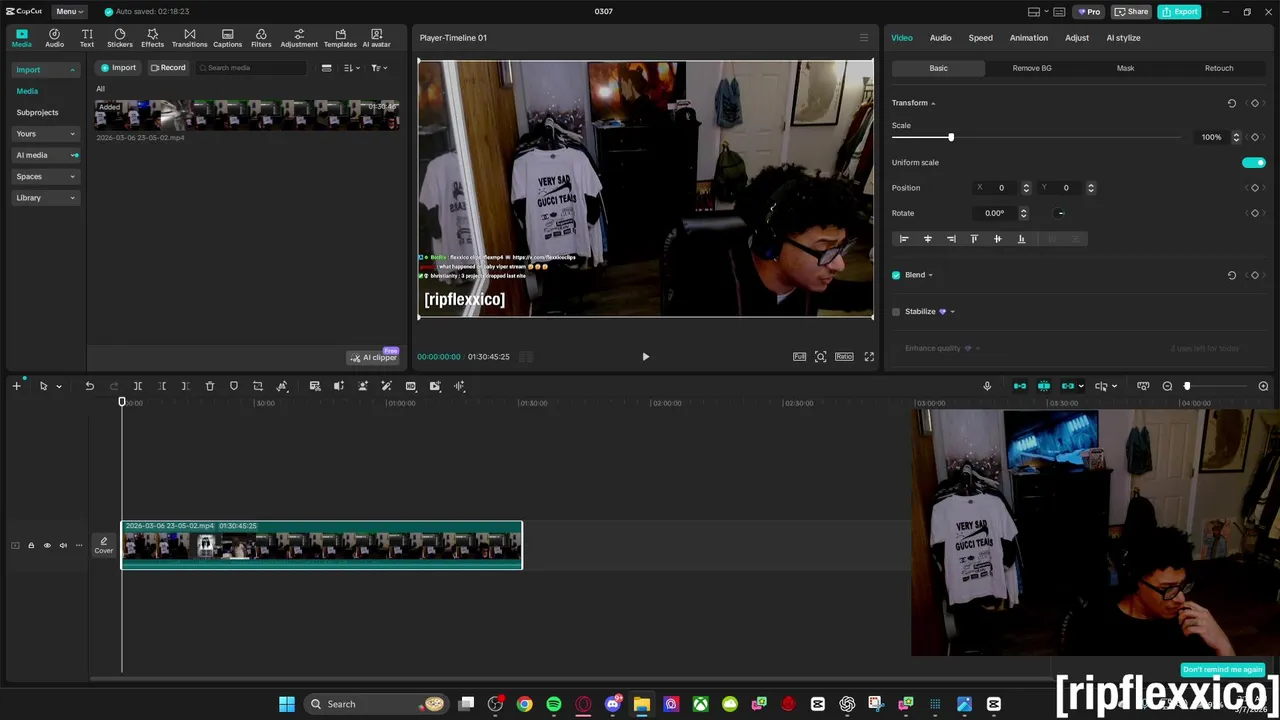The width and height of the screenshot is (1280, 720).
Task: Click the Export button
Action: 1179,12
